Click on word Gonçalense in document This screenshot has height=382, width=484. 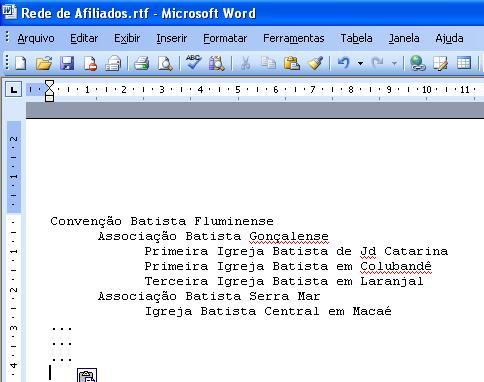point(289,236)
